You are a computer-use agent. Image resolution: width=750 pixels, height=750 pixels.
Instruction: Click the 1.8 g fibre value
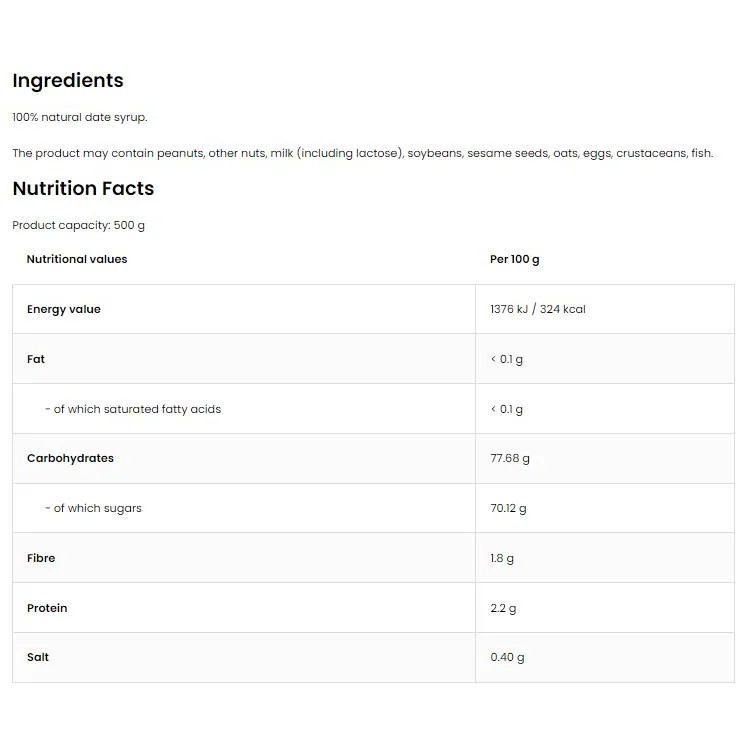tap(502, 559)
